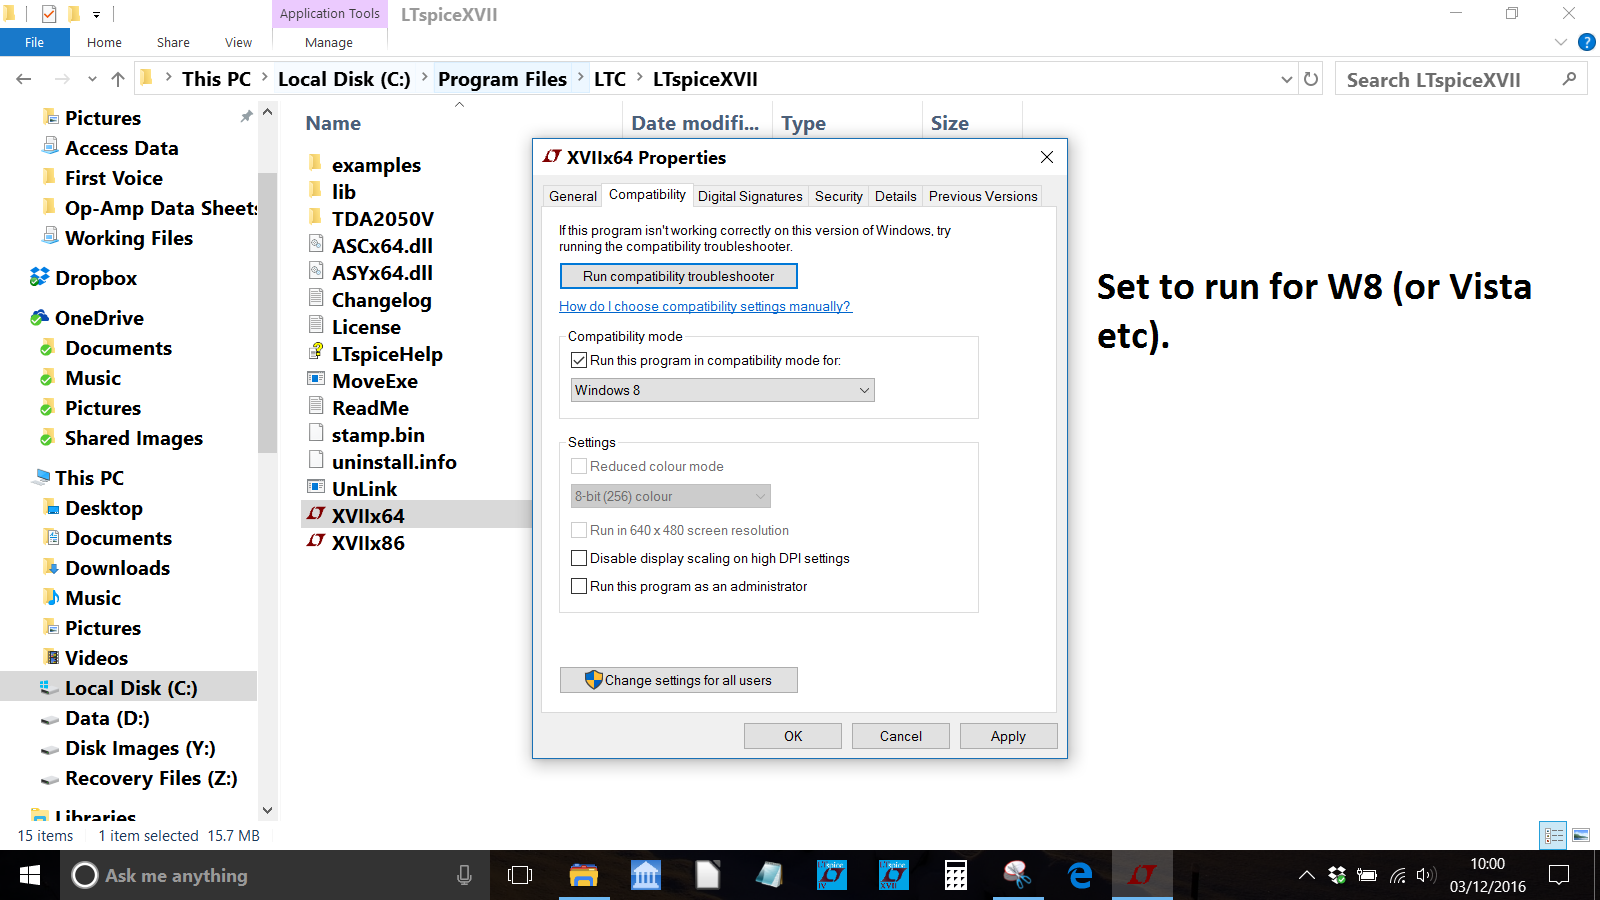This screenshot has width=1600, height=900.
Task: Open the File ribbon menu
Action: click(x=35, y=42)
